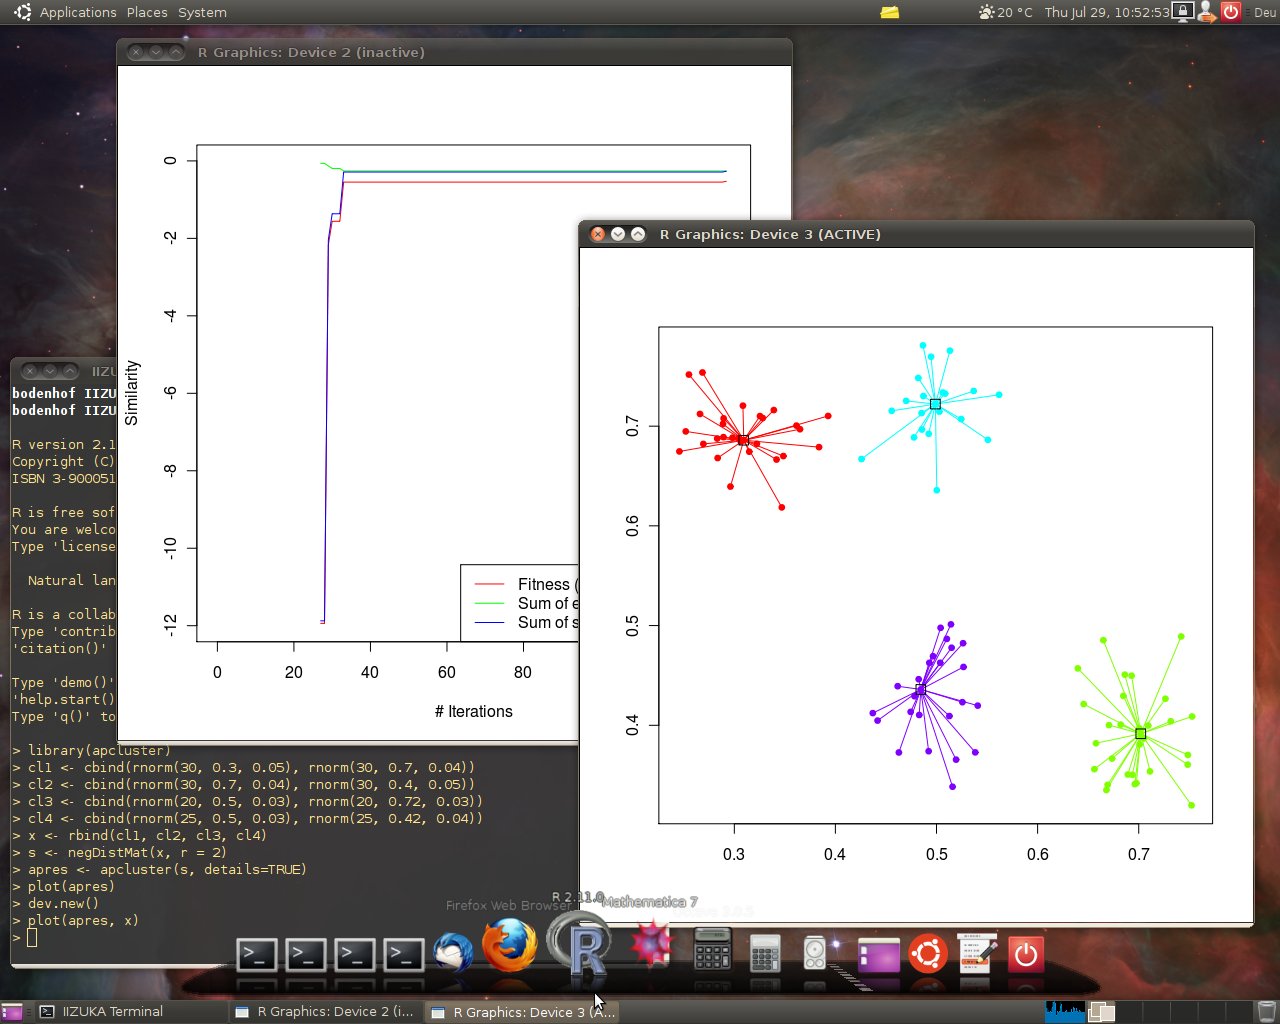This screenshot has height=1024, width=1280.
Task: Select R Graphics: Device 2 taskbar button
Action: (324, 1012)
